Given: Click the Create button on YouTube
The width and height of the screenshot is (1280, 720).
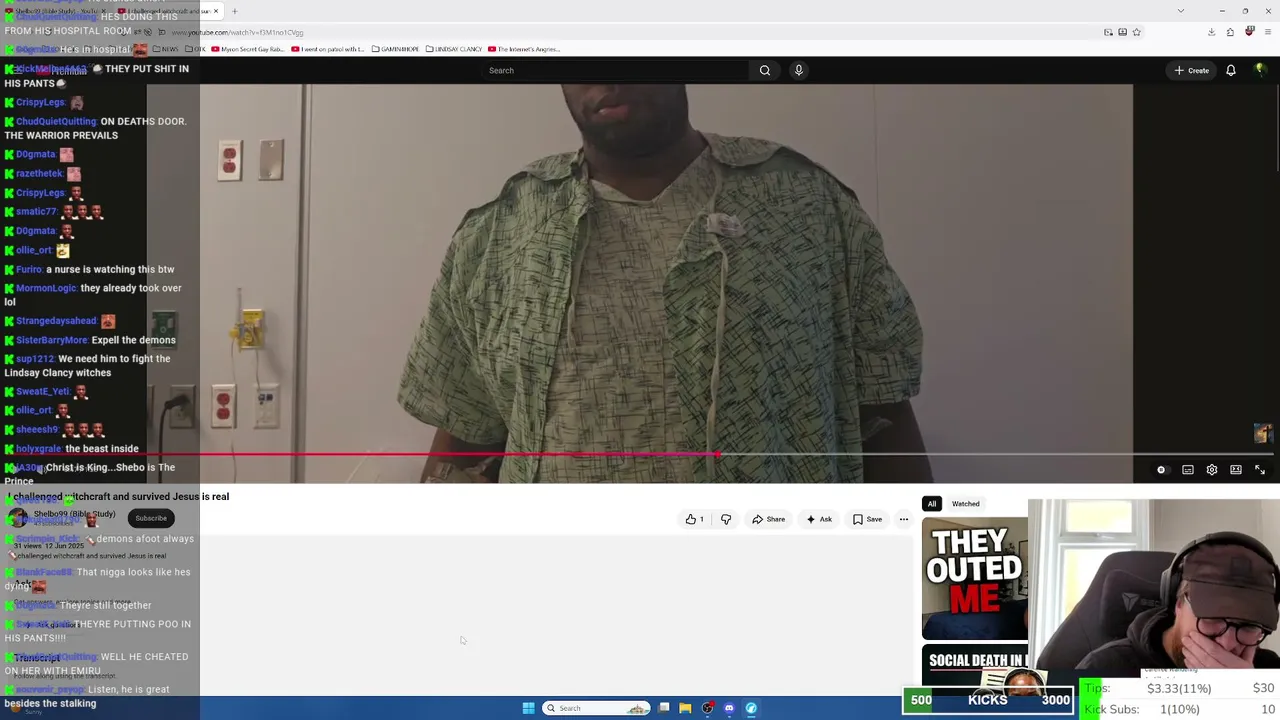Looking at the screenshot, I should coord(1192,70).
